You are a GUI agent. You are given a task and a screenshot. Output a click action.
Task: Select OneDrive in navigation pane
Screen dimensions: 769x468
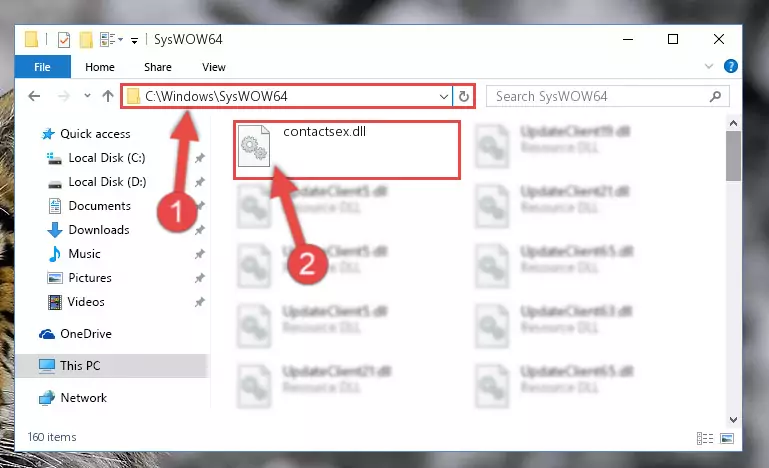point(75,334)
